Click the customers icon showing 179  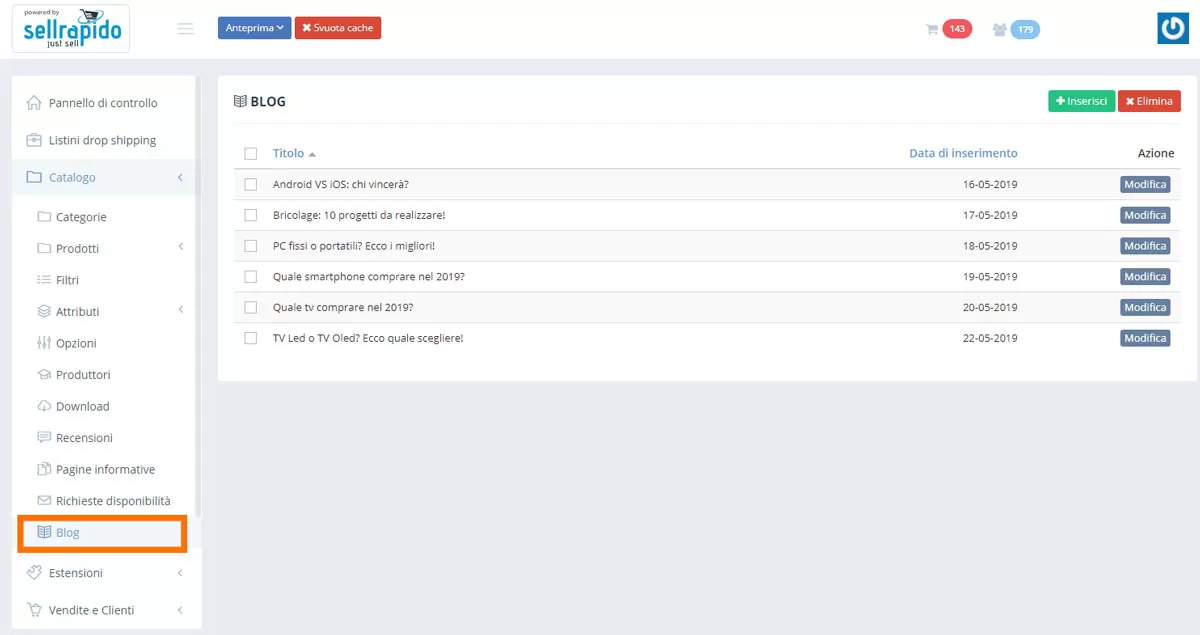(x=1015, y=28)
